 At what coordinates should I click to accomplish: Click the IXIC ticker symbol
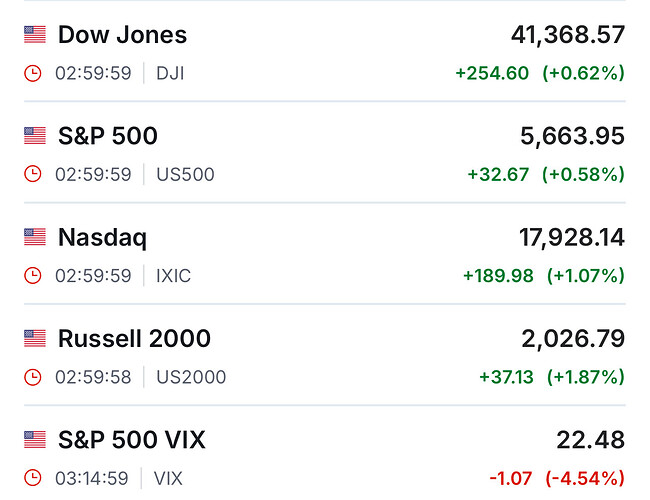pyautogui.click(x=173, y=275)
